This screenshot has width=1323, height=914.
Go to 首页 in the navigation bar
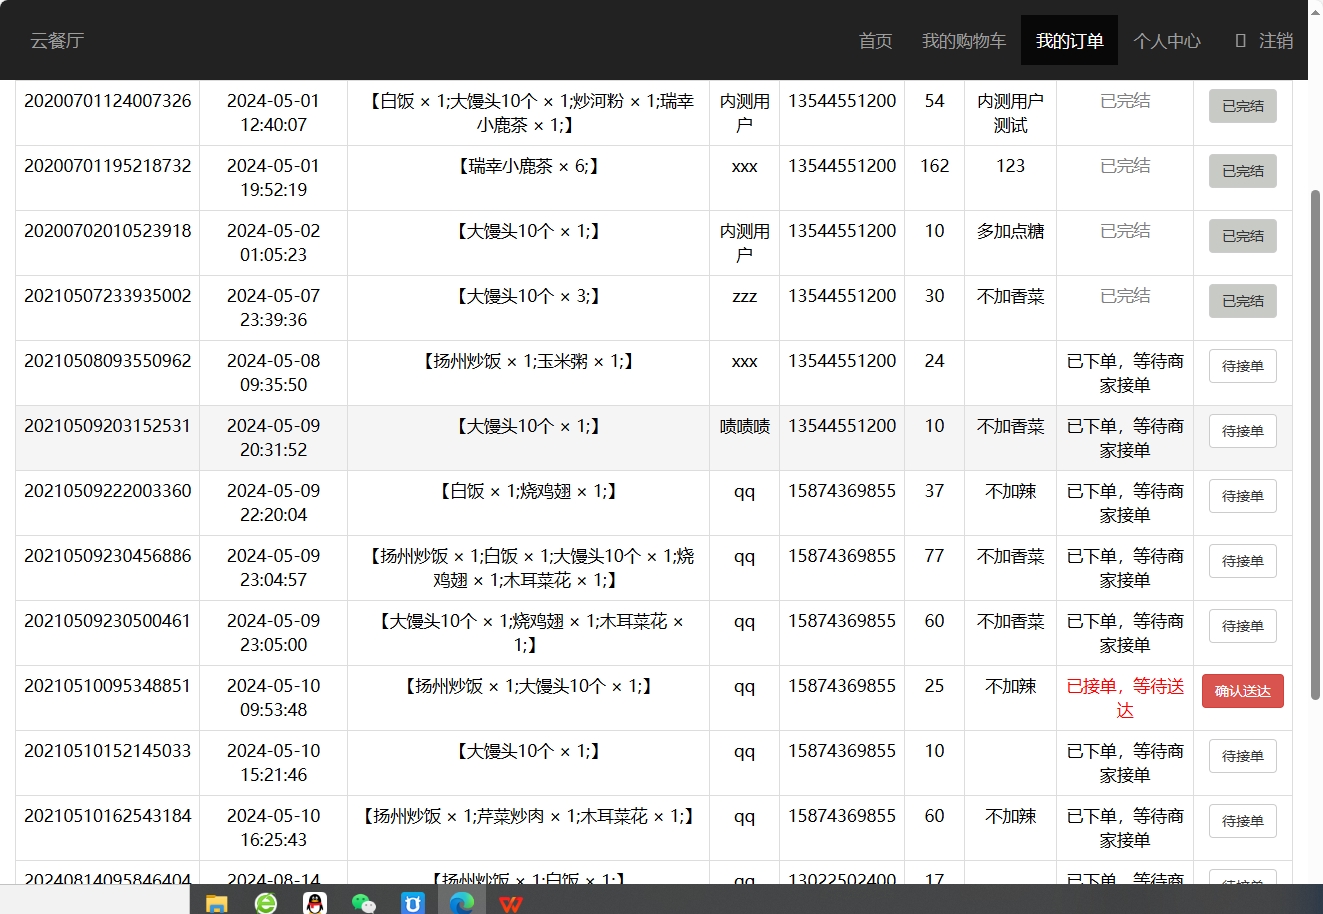tap(875, 41)
